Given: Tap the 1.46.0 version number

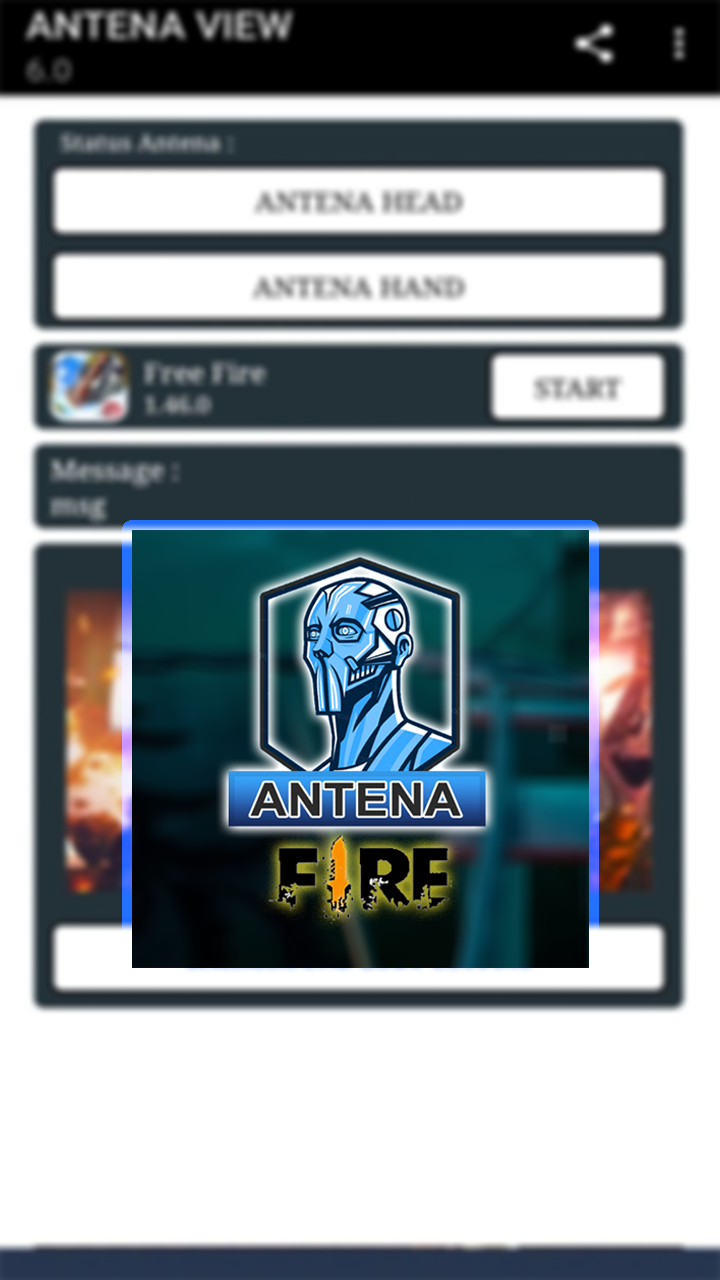Looking at the screenshot, I should [177, 405].
